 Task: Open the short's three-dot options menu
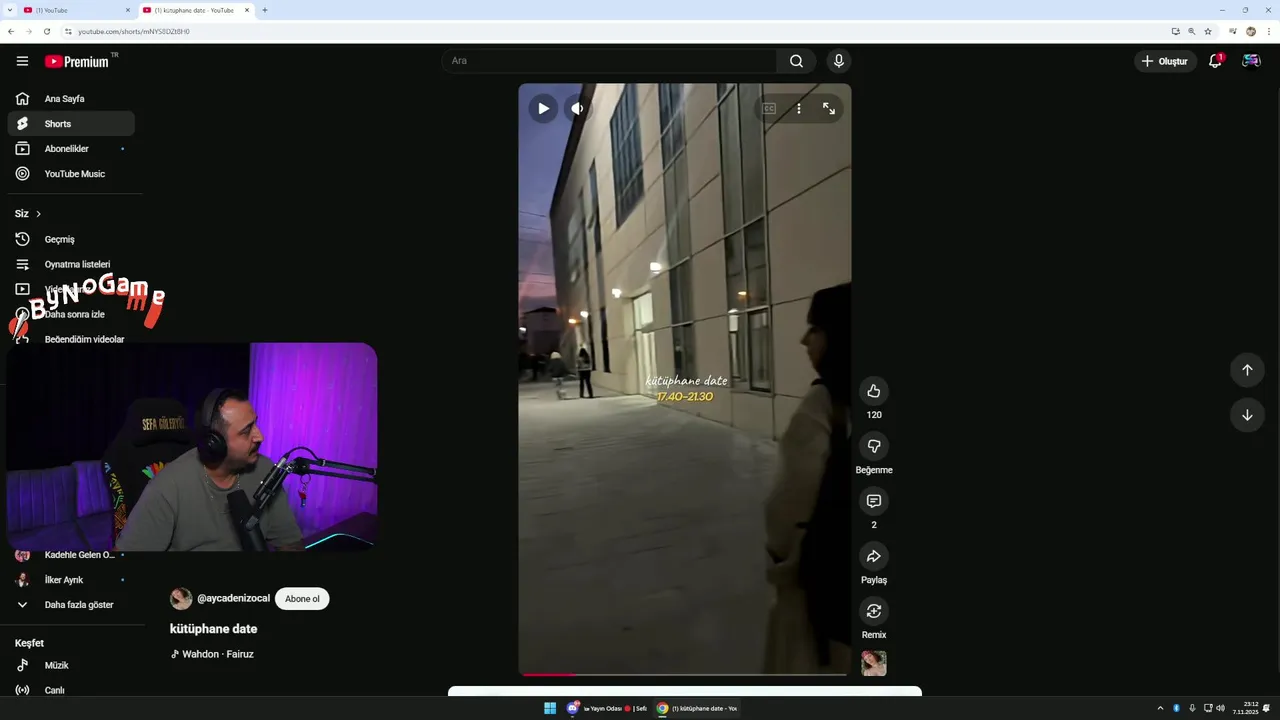coord(799,109)
